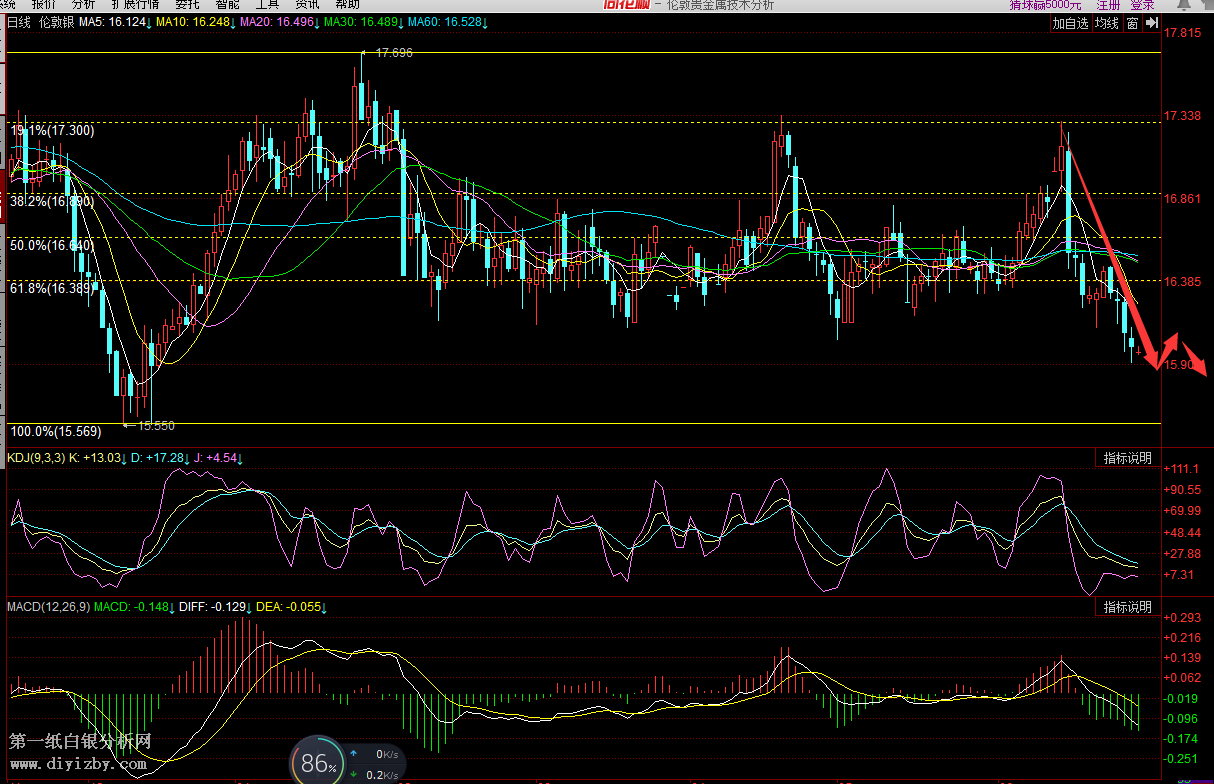This screenshot has width=1214, height=784.
Task: Click the 窗 window layout icon
Action: point(1132,23)
